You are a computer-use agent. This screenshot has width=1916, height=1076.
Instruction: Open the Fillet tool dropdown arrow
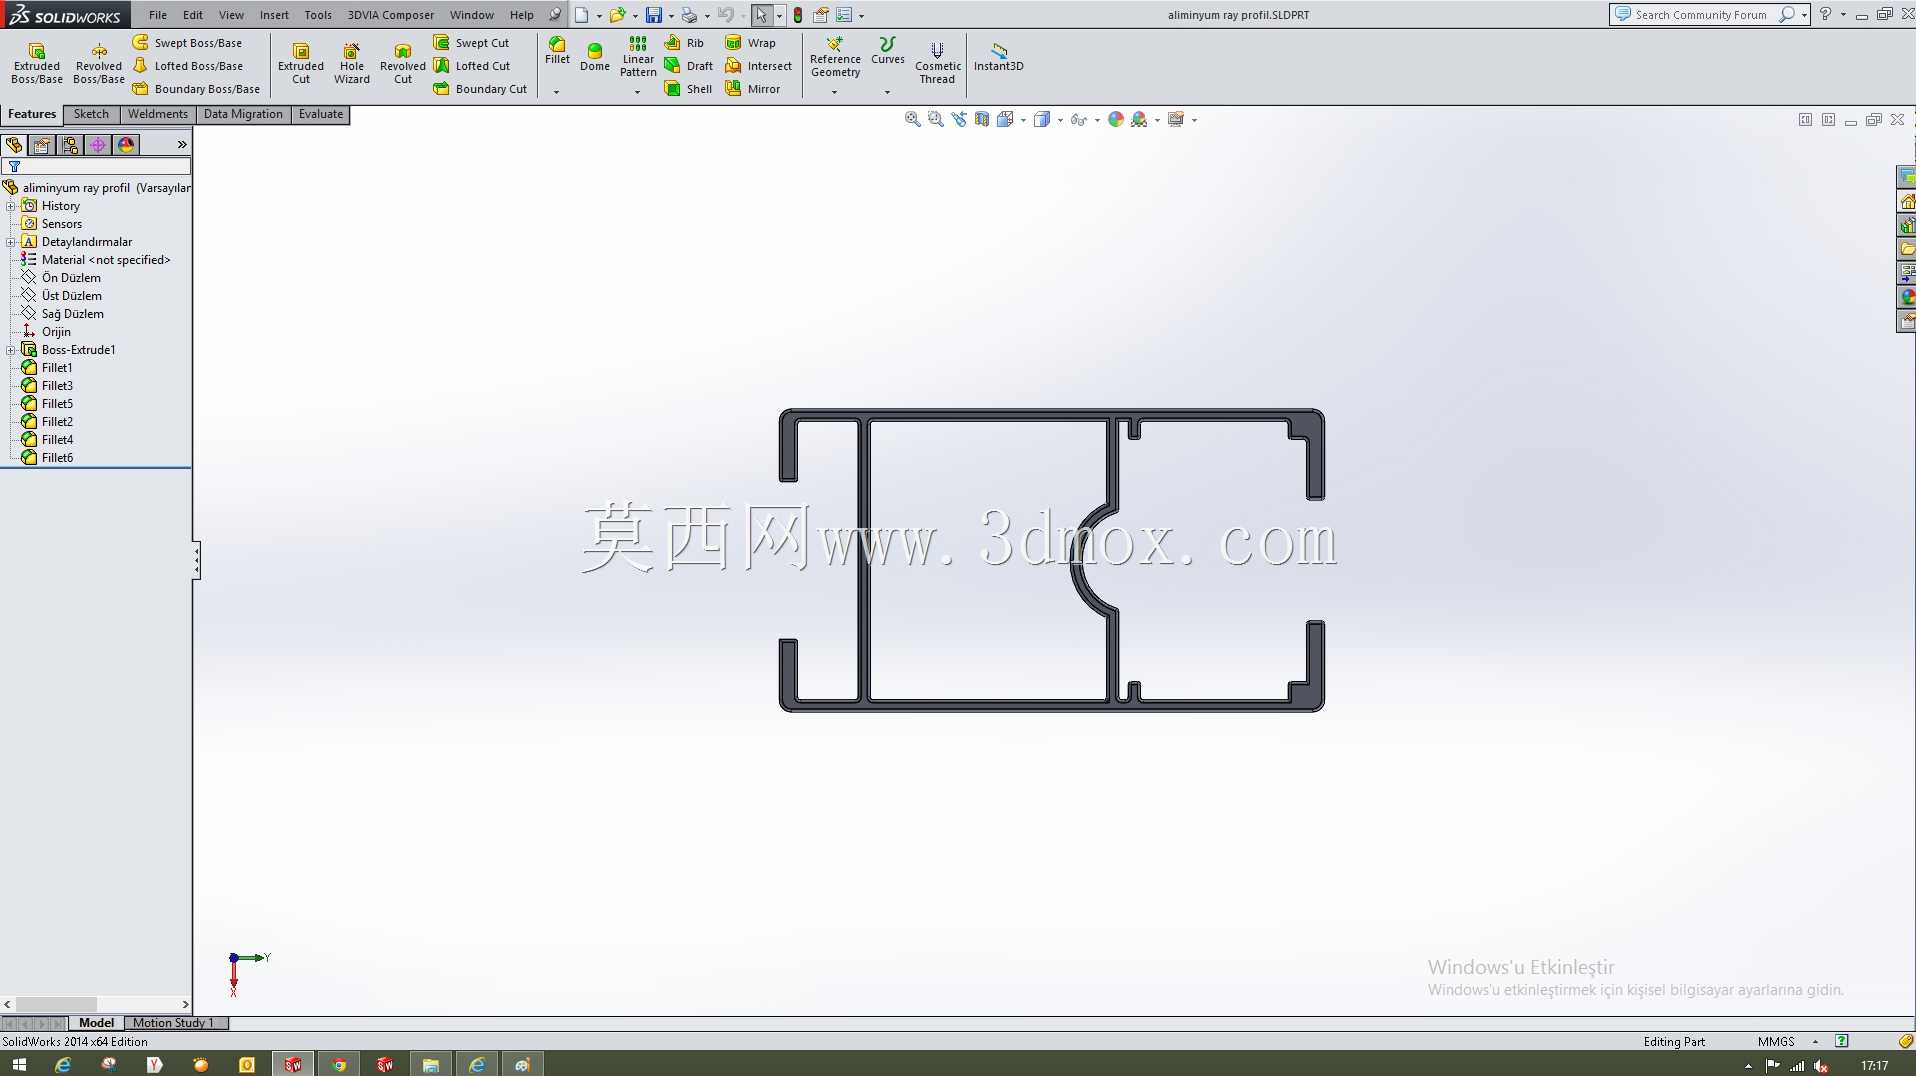coord(556,92)
